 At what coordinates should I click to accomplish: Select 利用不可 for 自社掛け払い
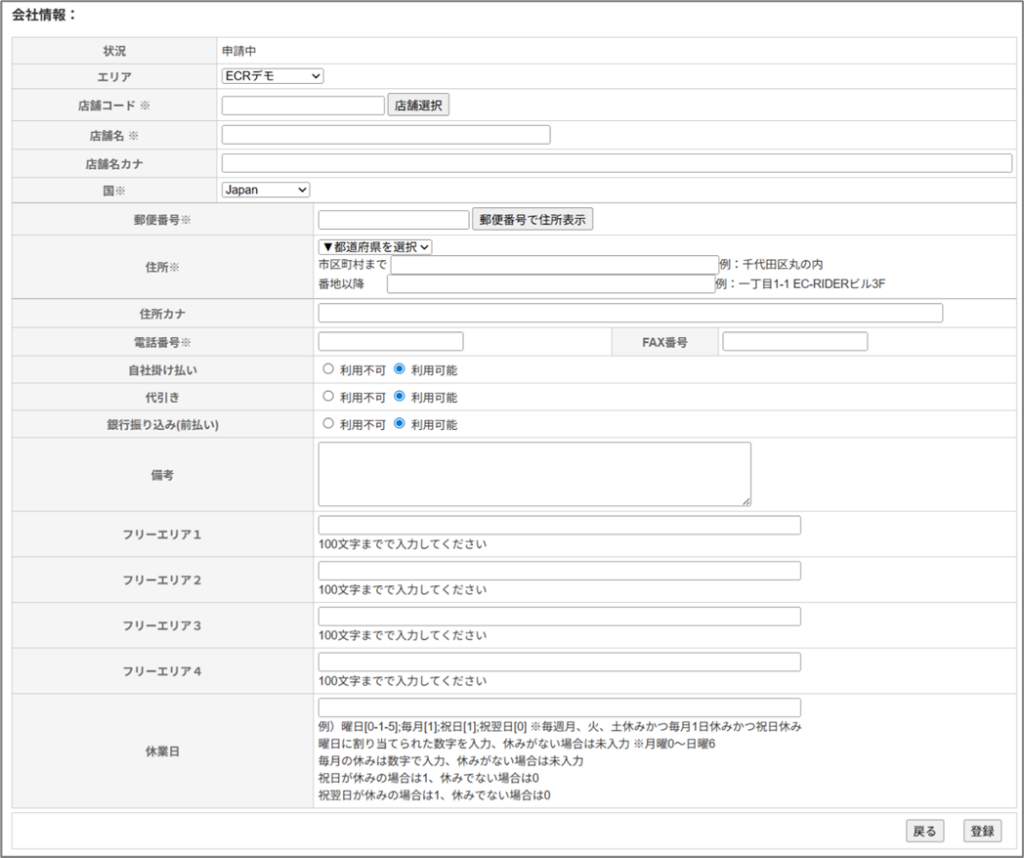328,369
